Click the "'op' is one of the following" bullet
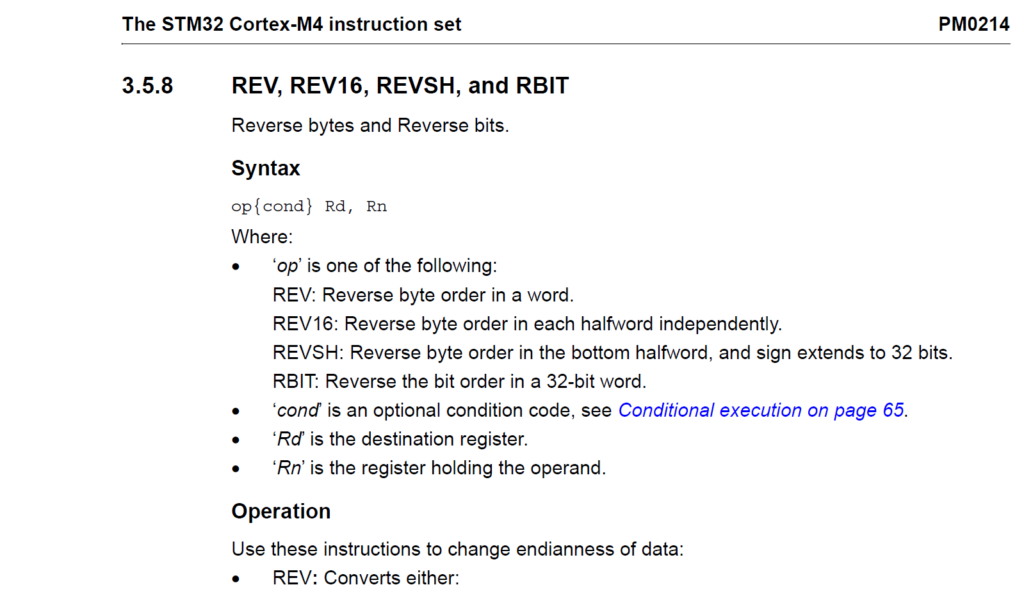This screenshot has width=1024, height=594. pos(385,266)
